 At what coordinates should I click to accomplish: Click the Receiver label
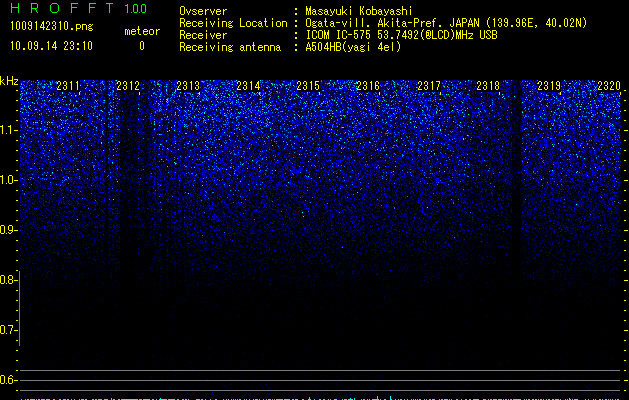[x=203, y=35]
